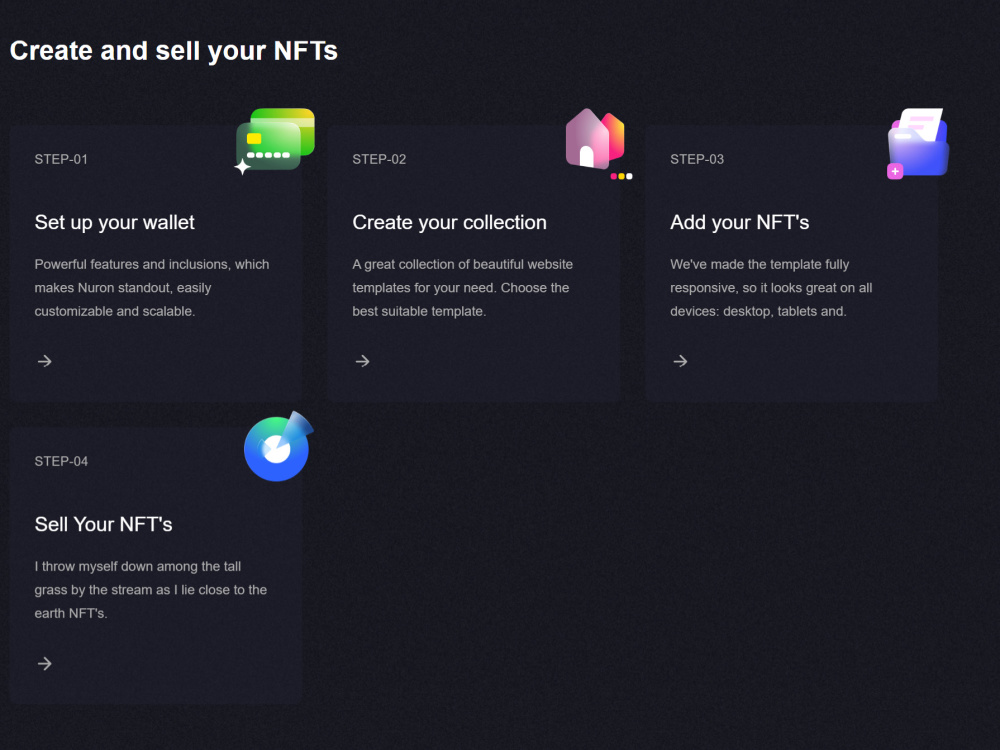This screenshot has height=750, width=1000.
Task: Open the Set up your wallet link
Action: (x=115, y=223)
